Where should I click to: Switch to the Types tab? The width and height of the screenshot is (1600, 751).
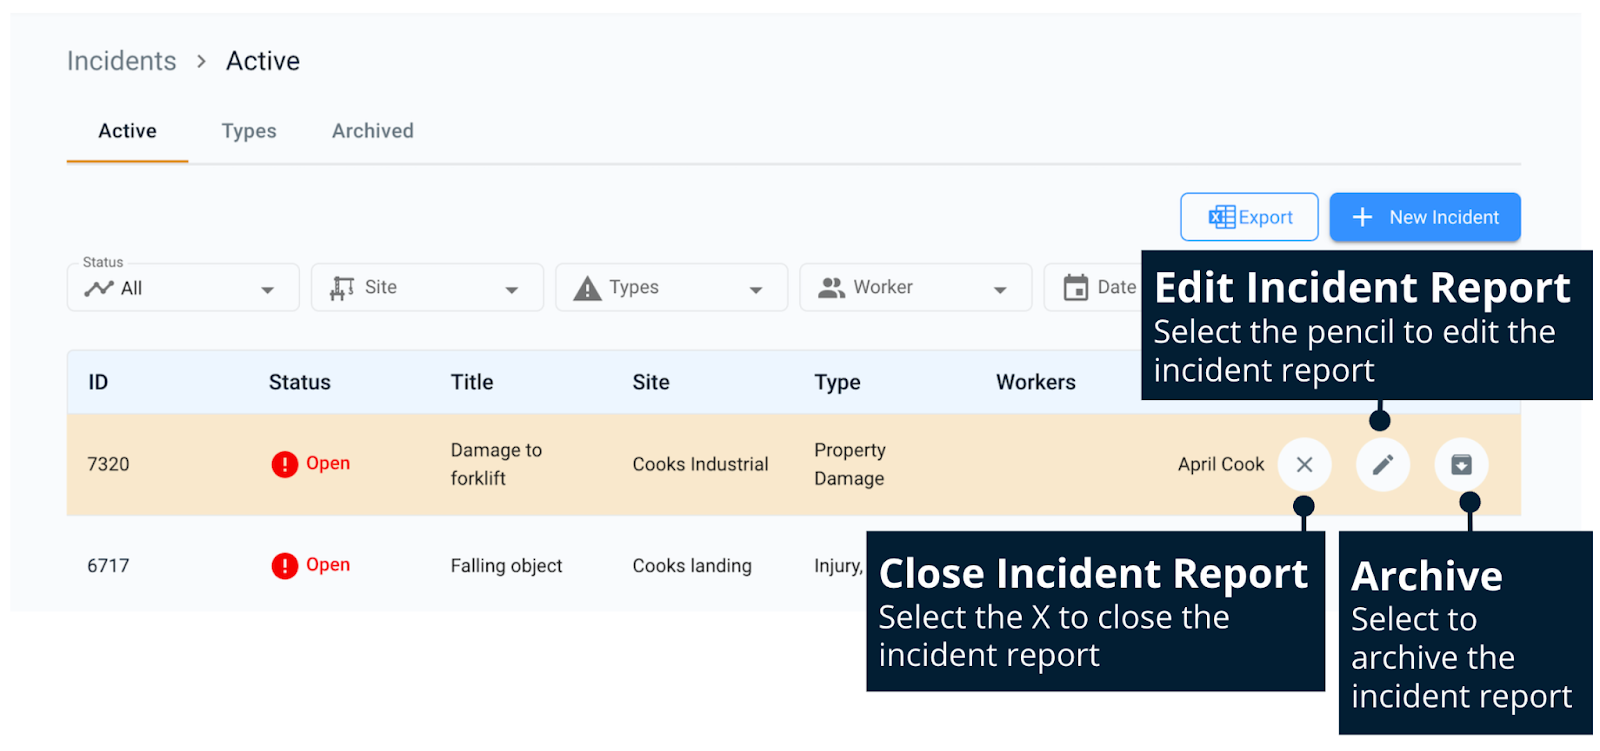249,131
